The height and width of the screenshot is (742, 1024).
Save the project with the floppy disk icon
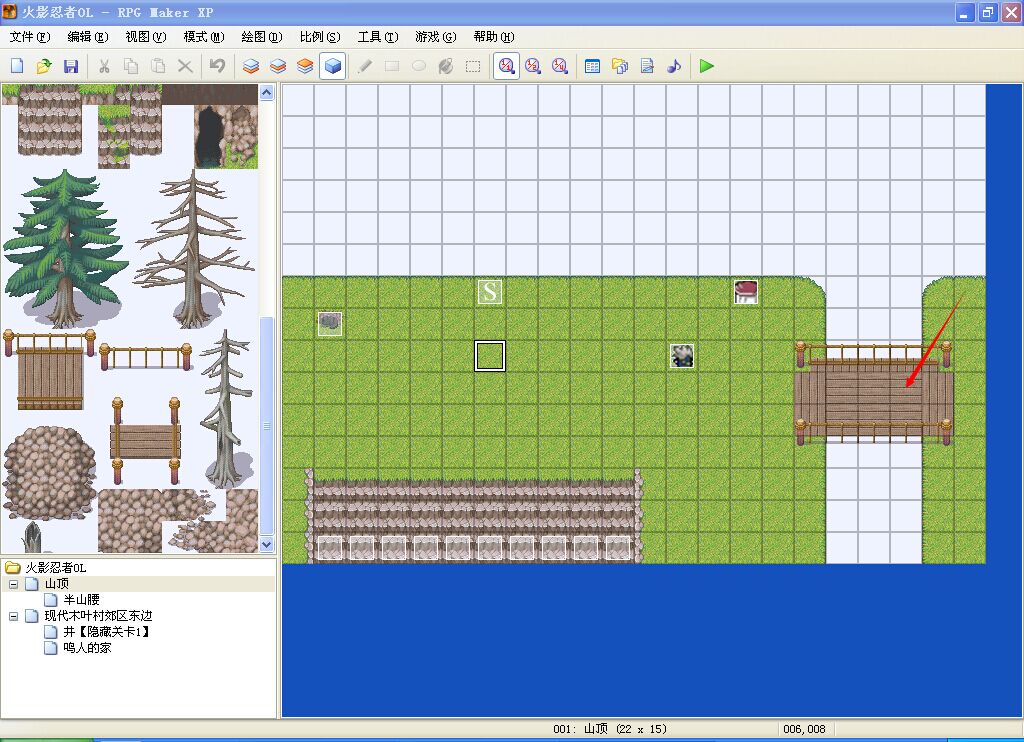pos(71,66)
